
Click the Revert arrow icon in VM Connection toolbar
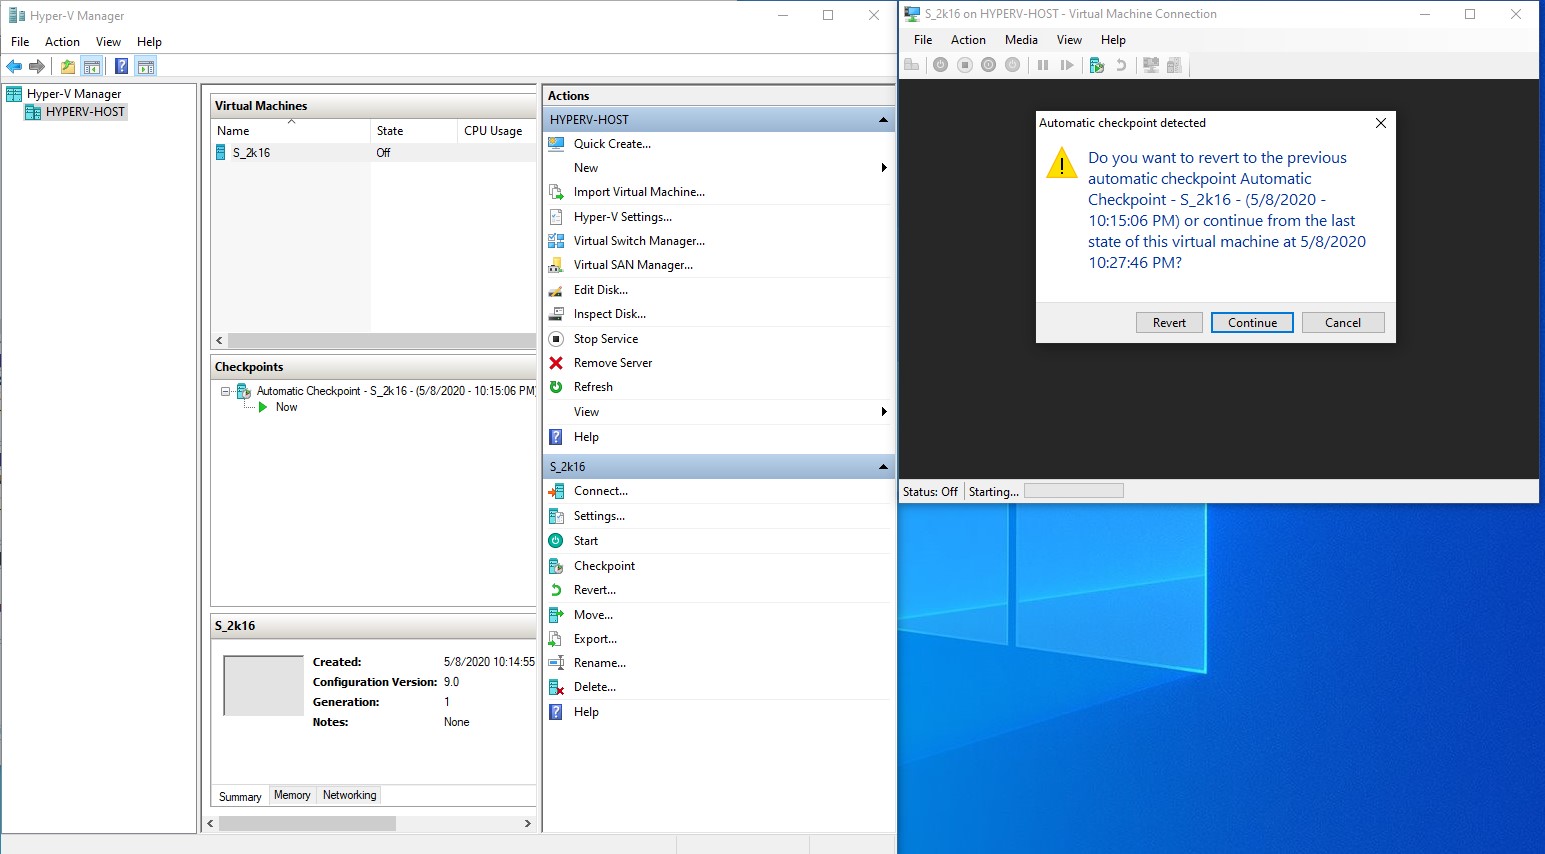(1121, 65)
